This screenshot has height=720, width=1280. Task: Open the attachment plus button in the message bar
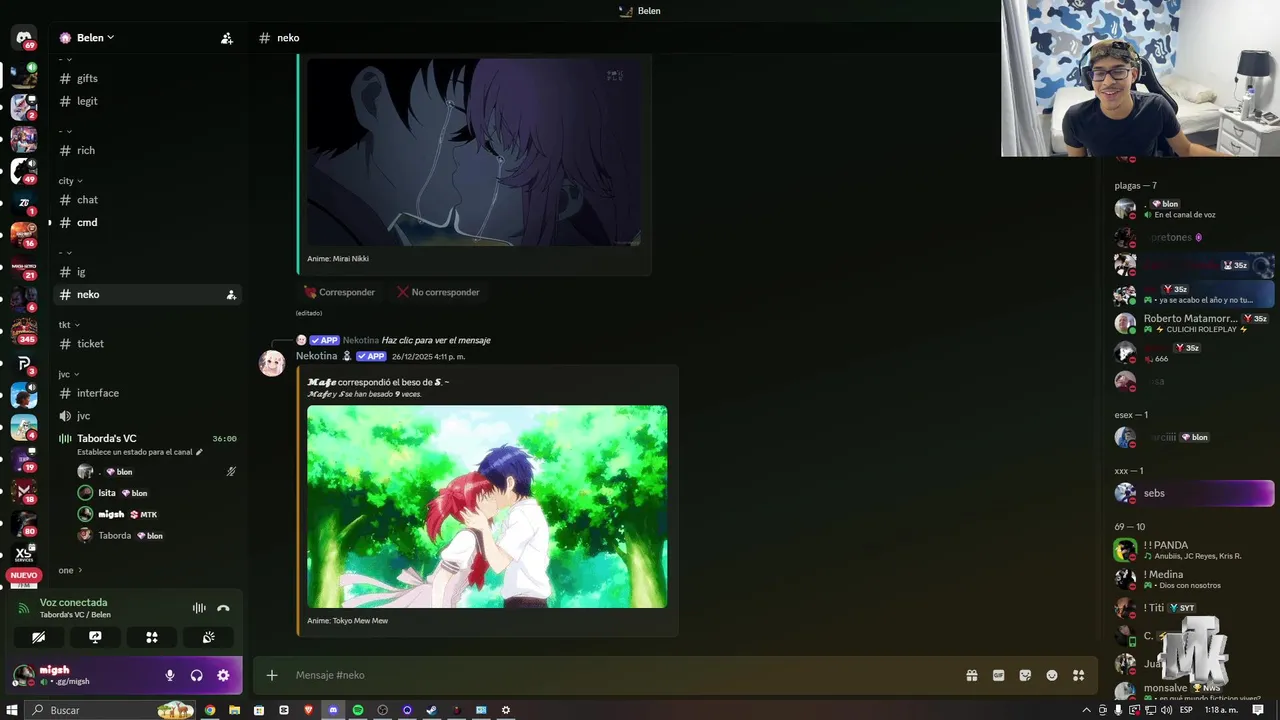(271, 675)
